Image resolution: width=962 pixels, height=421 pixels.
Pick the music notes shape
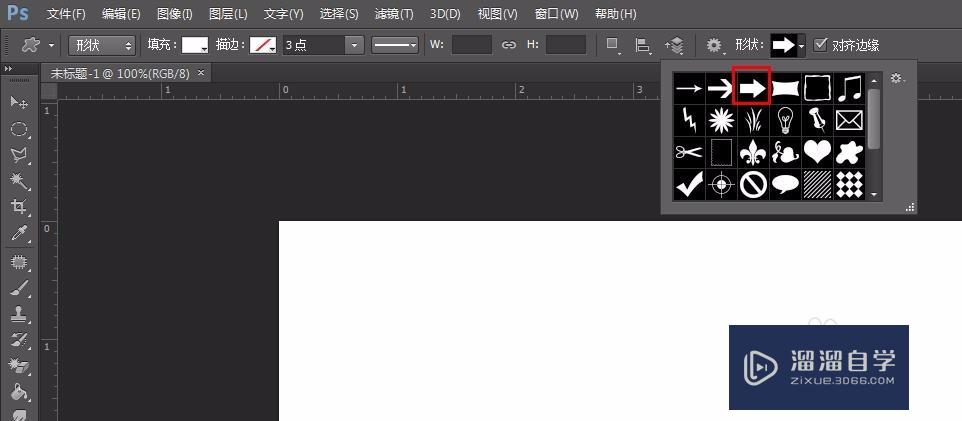849,89
